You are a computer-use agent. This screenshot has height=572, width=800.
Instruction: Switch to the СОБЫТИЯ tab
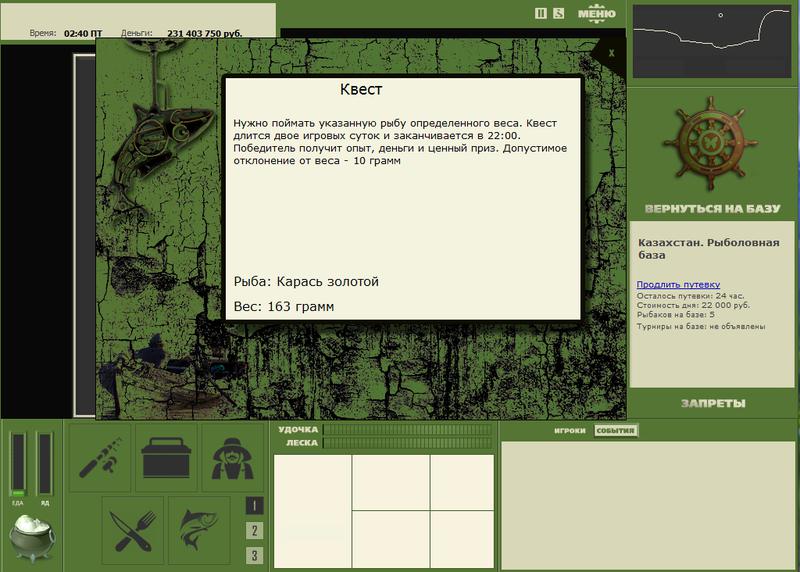tap(615, 431)
